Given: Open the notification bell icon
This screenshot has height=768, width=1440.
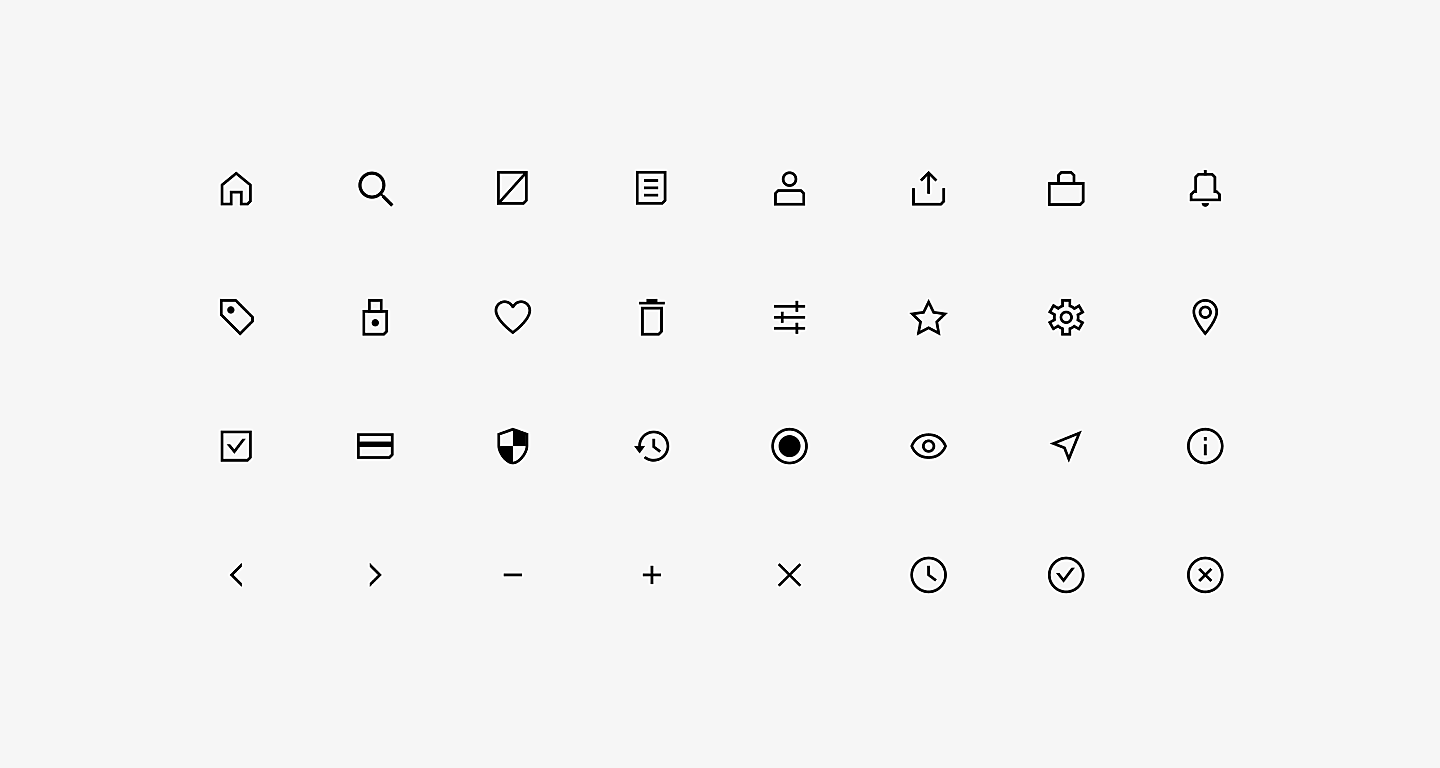Looking at the screenshot, I should (1205, 188).
